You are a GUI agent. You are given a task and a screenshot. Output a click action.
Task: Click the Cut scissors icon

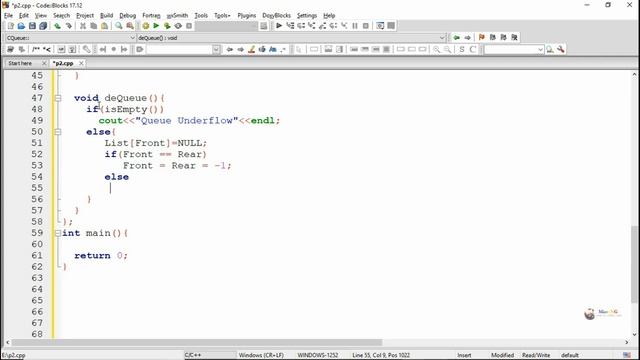point(83,26)
